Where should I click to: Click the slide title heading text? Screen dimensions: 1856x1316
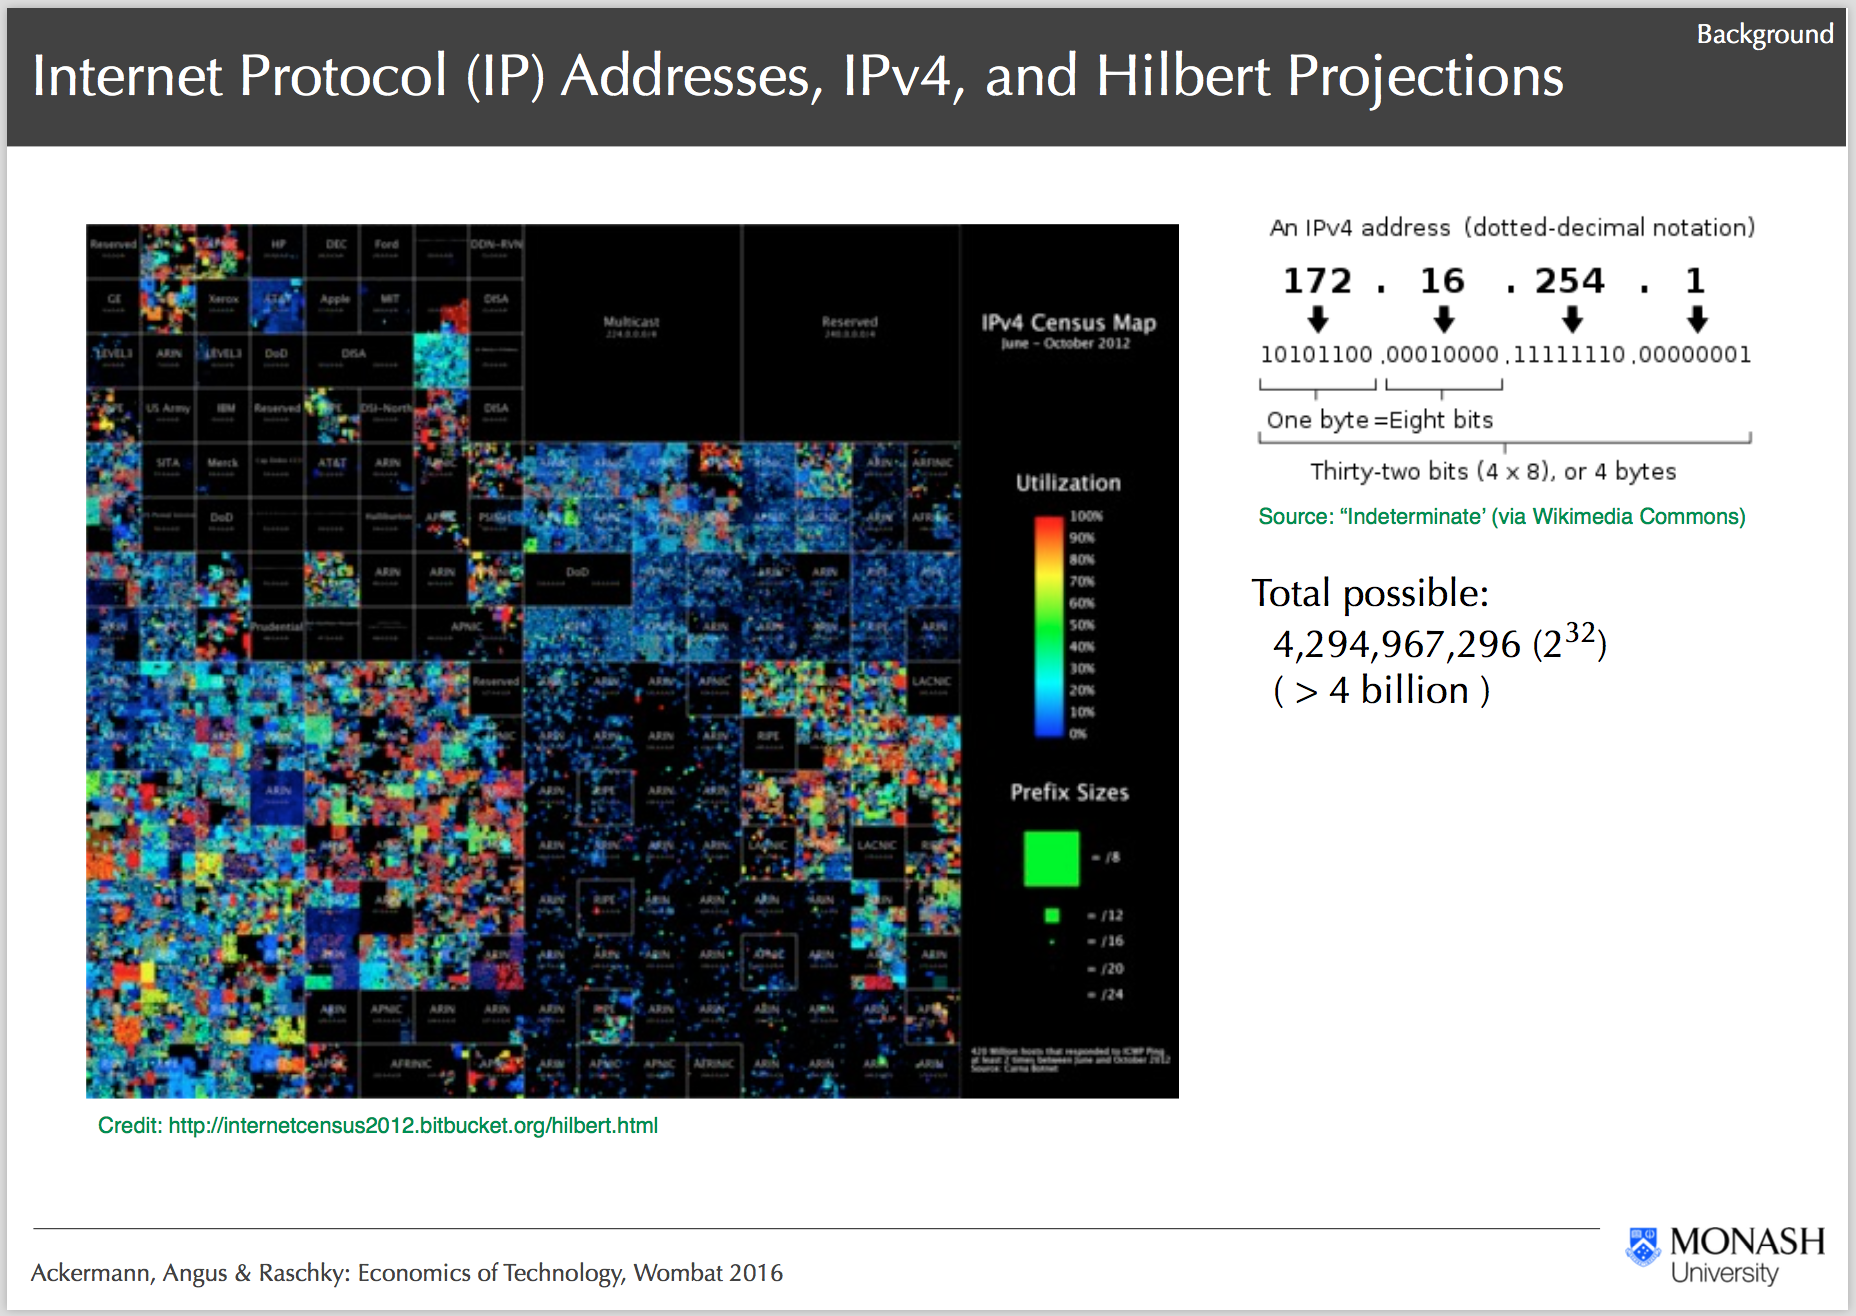[x=797, y=76]
